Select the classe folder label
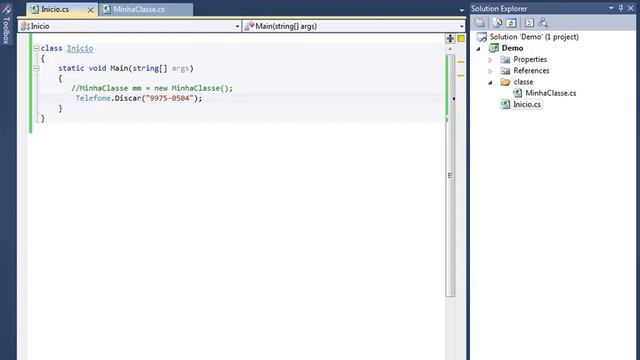This screenshot has height=360, width=640. 523,82
